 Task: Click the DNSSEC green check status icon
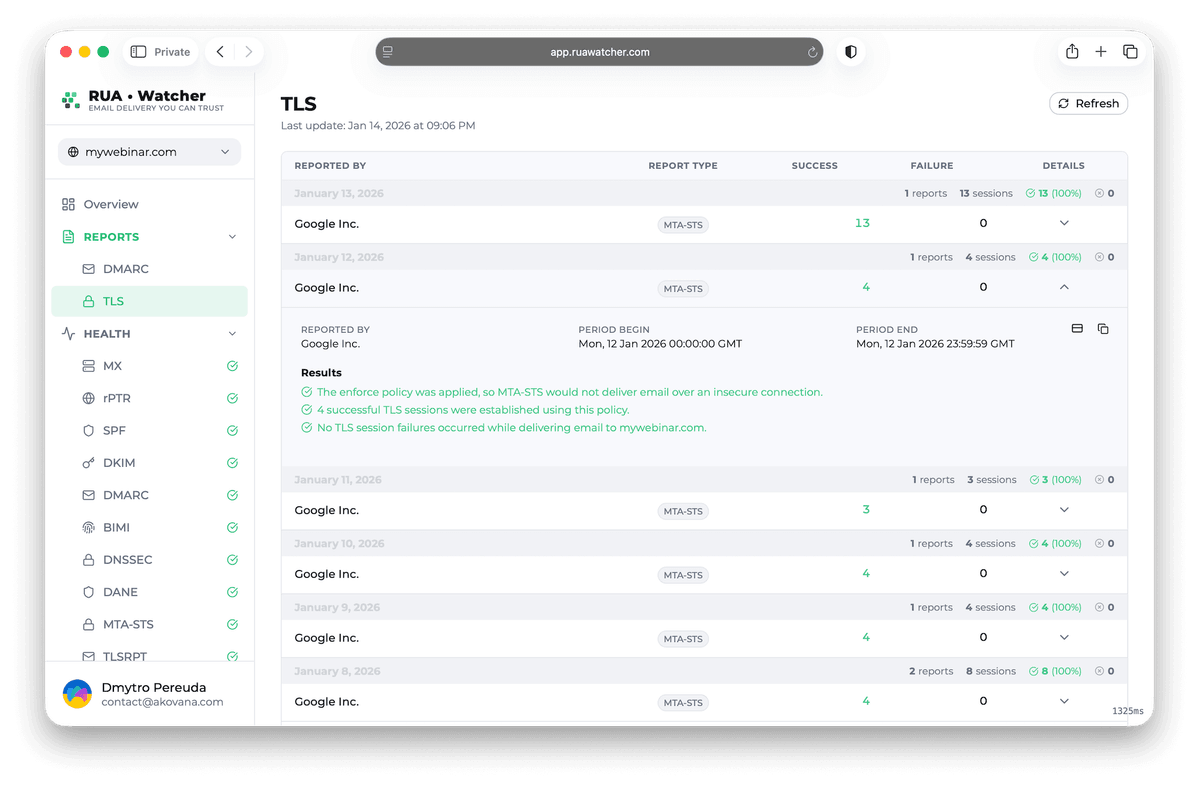232,560
